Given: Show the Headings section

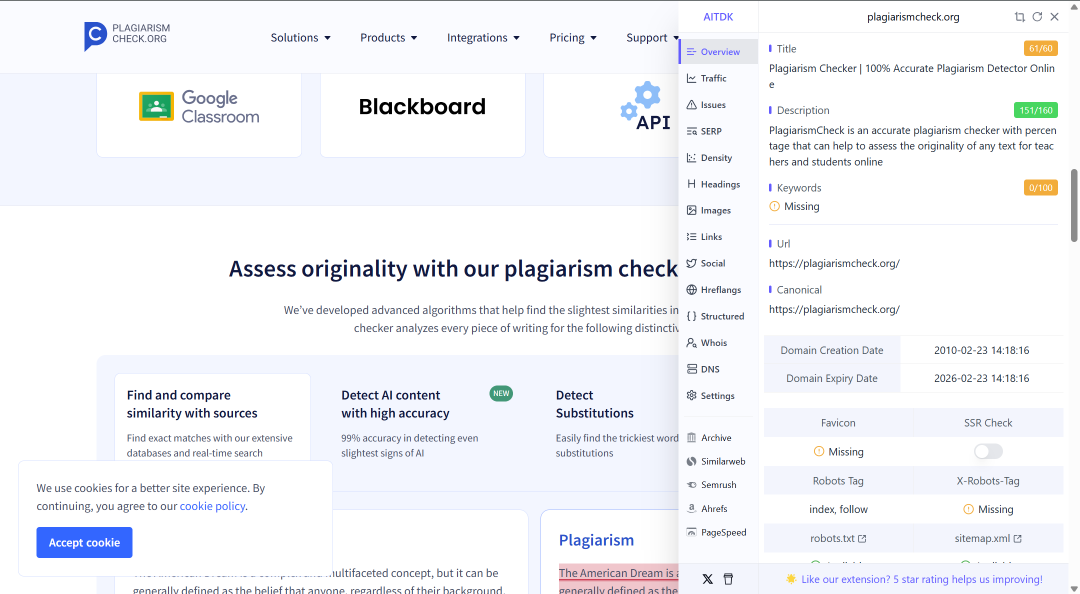Looking at the screenshot, I should point(718,184).
